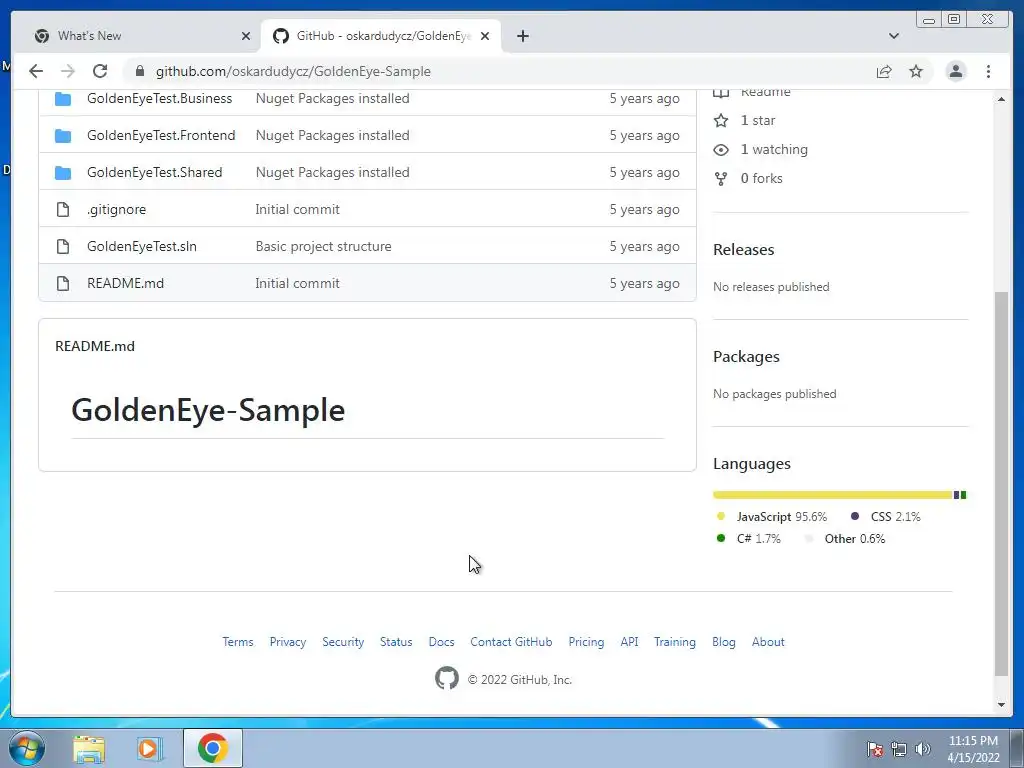
Task: Open the Pricing footer link
Action: [x=586, y=642]
